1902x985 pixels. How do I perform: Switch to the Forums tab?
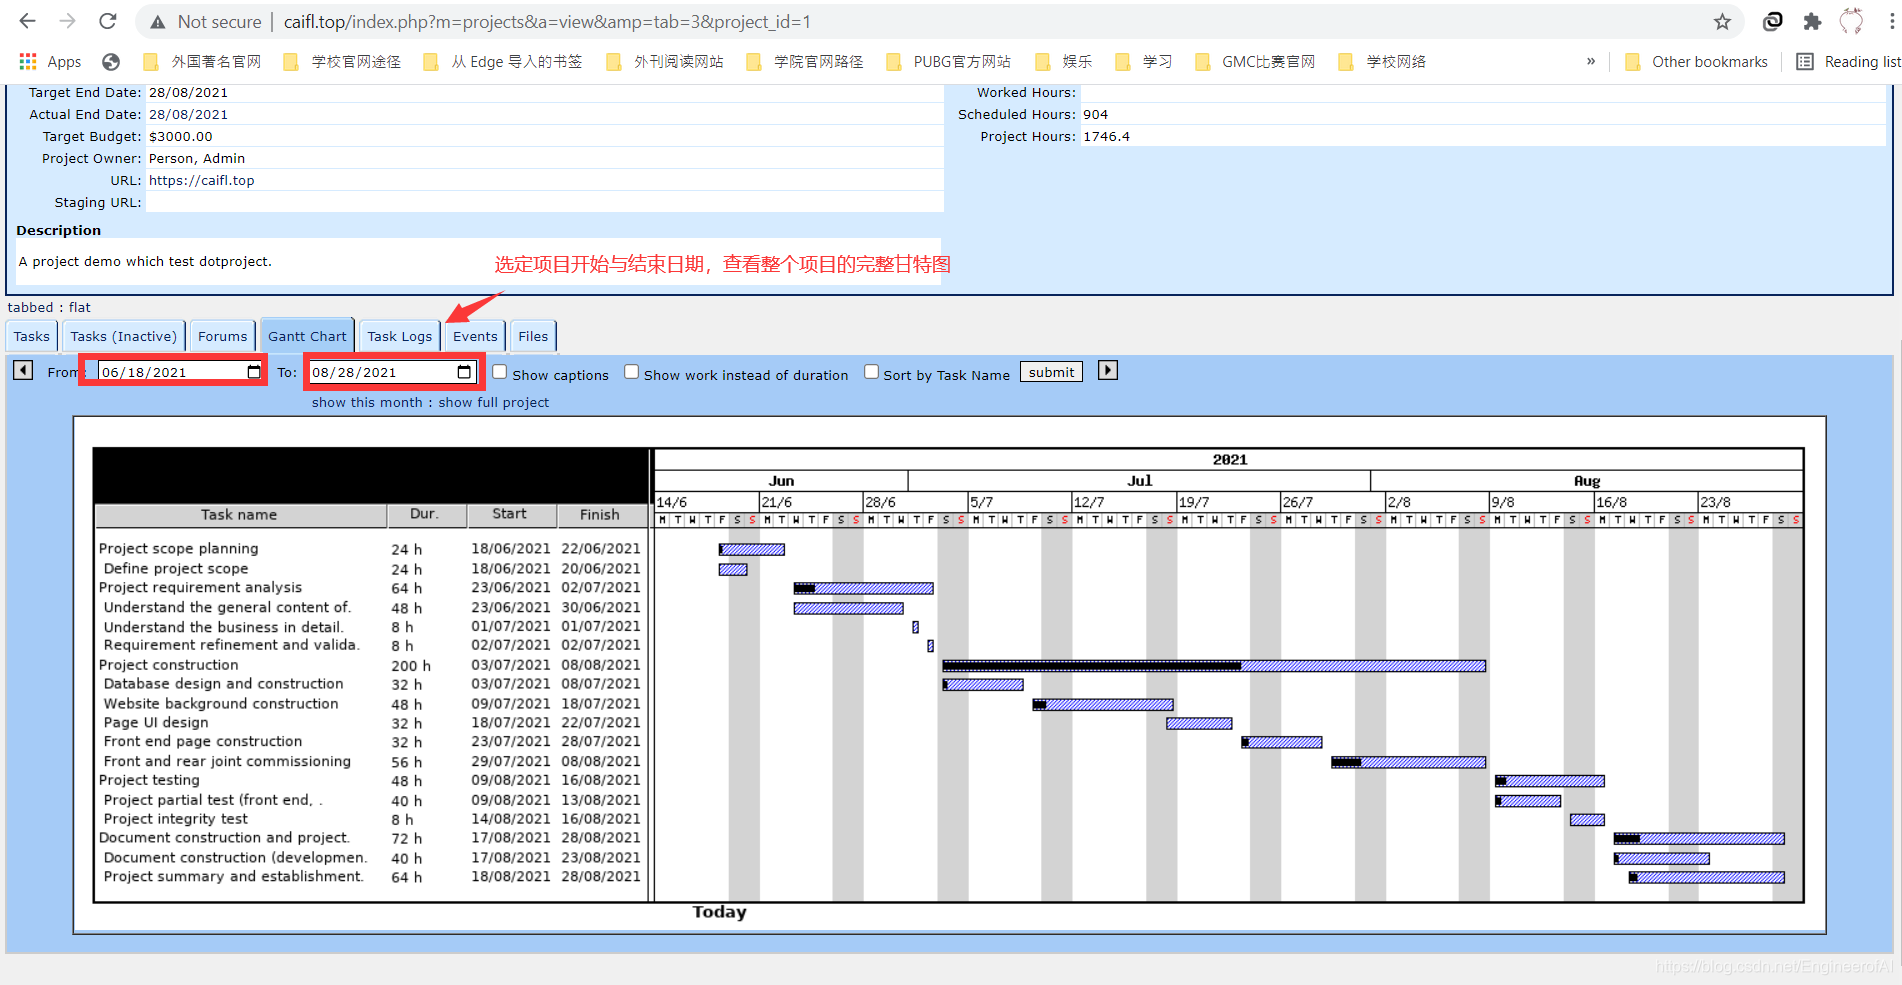(x=222, y=336)
